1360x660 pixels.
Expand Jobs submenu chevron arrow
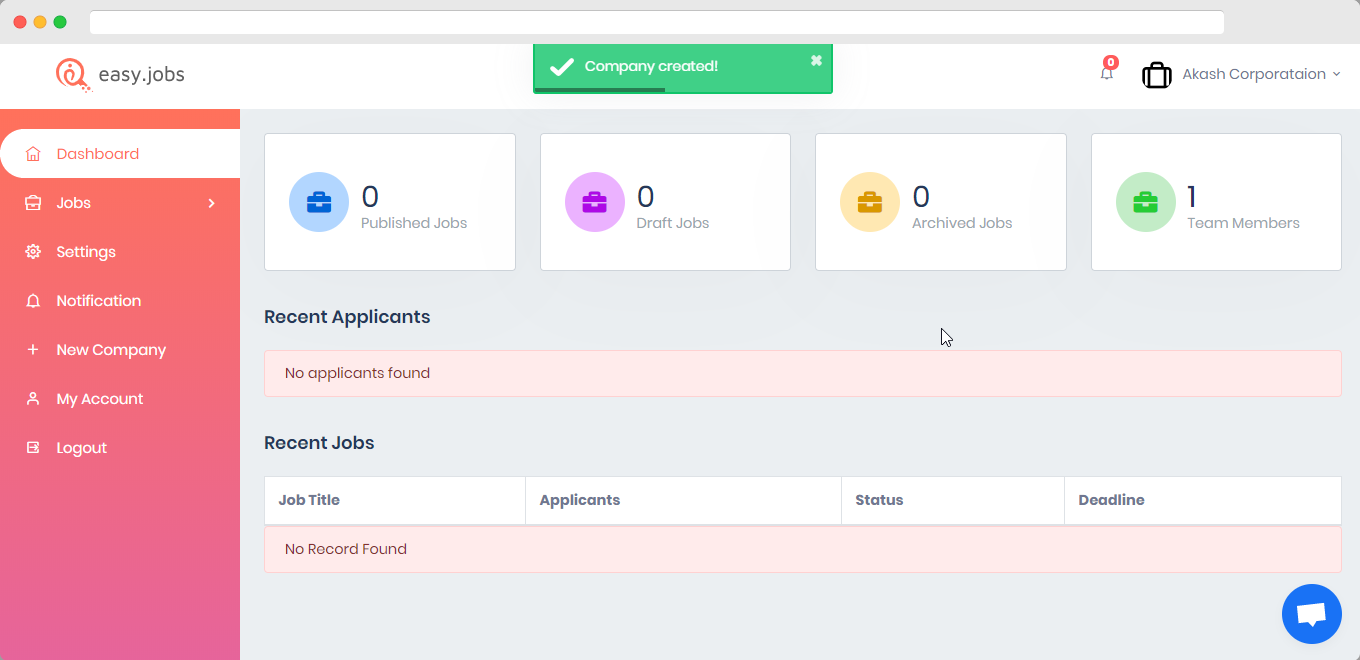[211, 203]
